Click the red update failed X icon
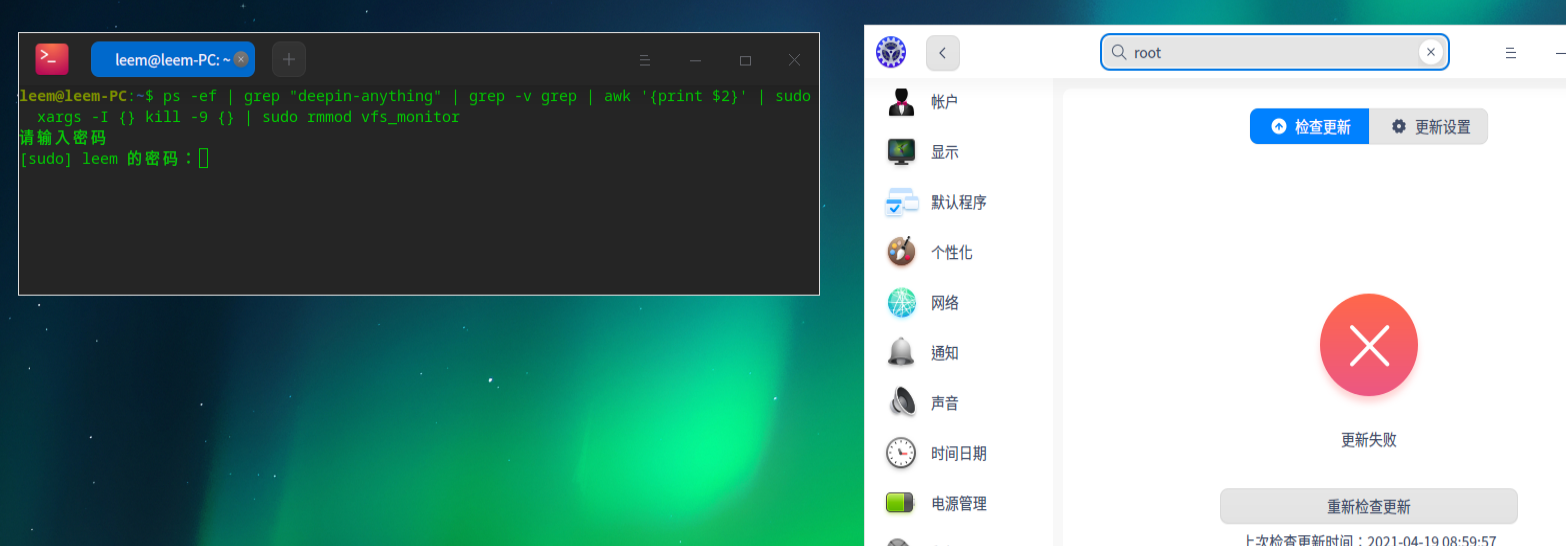The height and width of the screenshot is (546, 1566). click(x=1369, y=345)
